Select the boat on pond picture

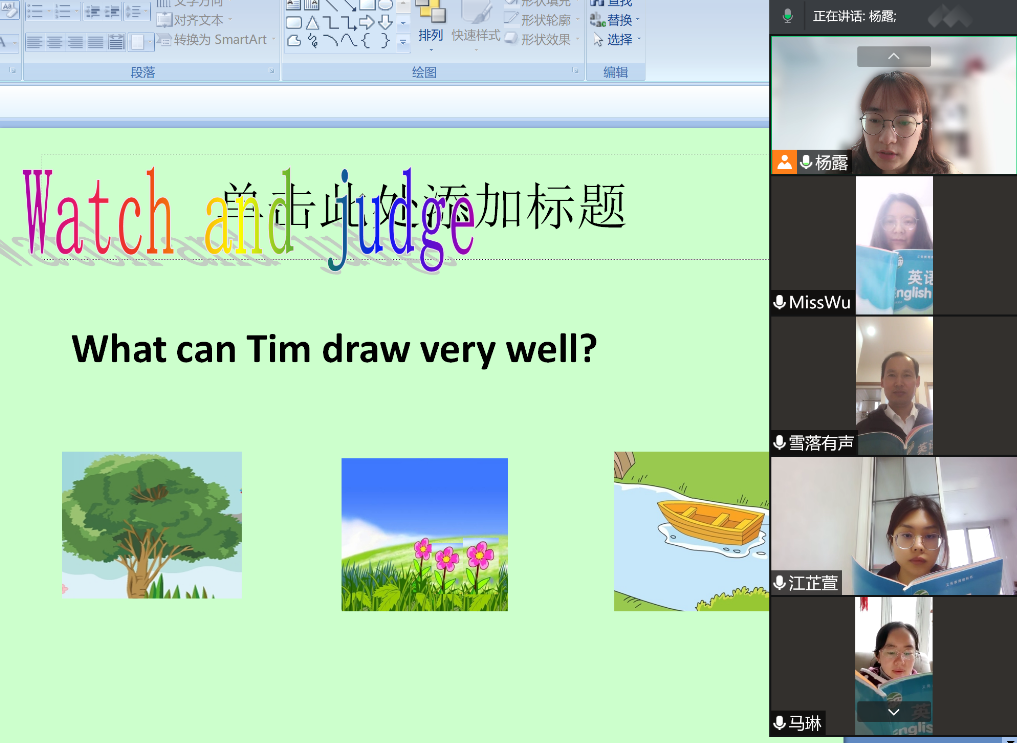691,531
